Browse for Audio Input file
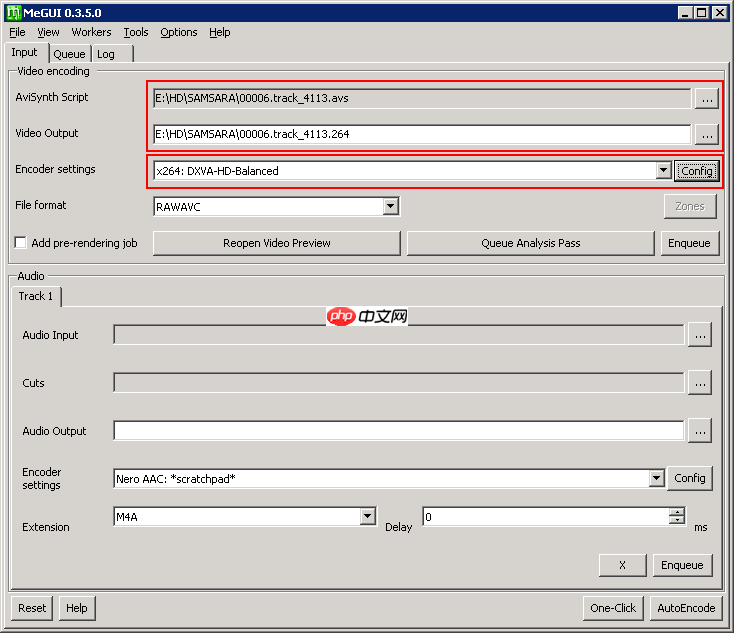 coord(700,335)
